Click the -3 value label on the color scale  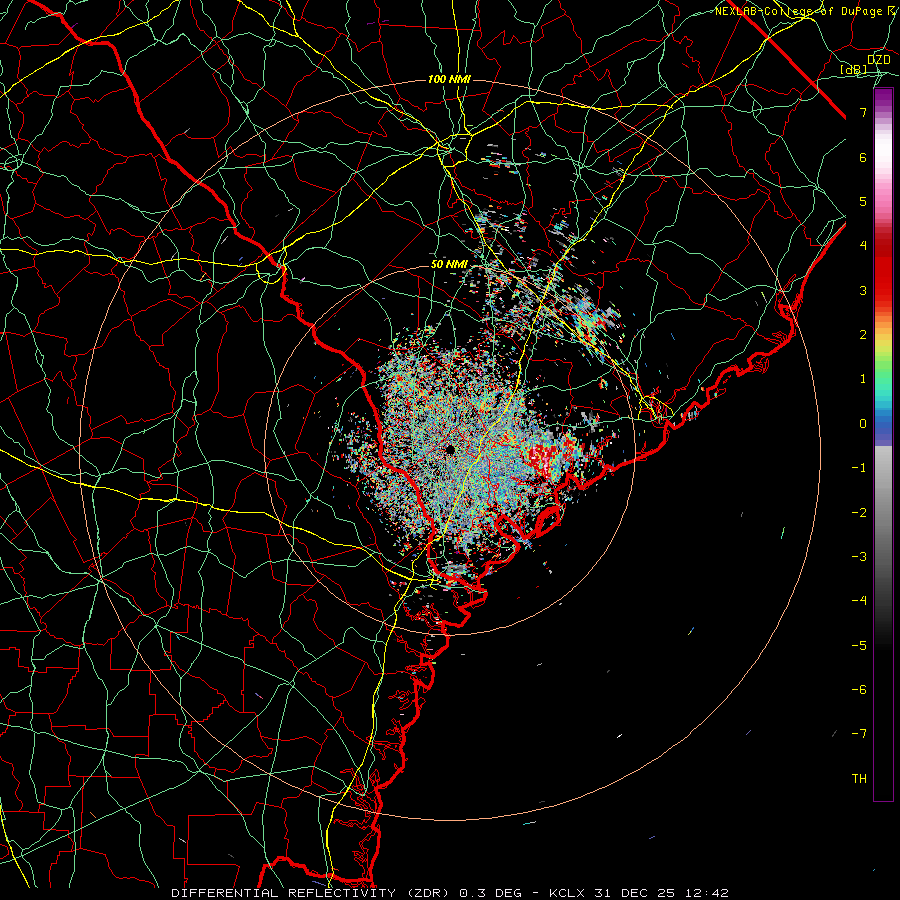click(x=859, y=557)
